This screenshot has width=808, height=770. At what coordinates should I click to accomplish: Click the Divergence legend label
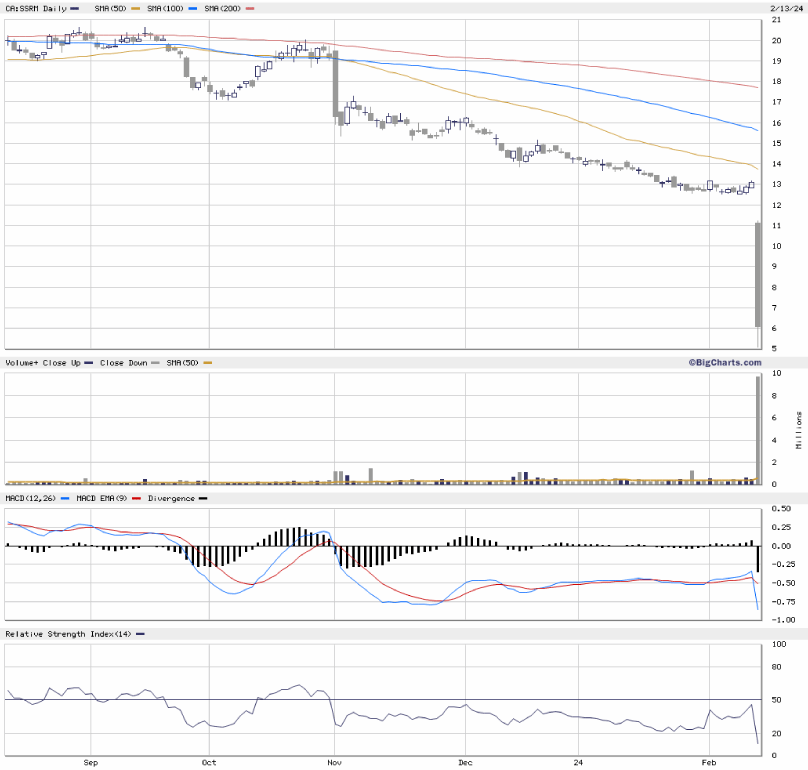coord(171,497)
